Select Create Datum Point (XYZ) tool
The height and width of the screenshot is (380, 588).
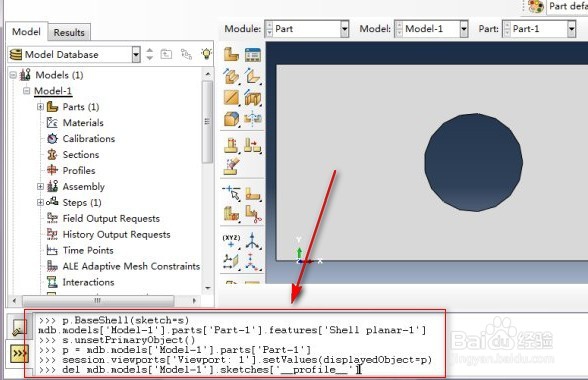231,241
